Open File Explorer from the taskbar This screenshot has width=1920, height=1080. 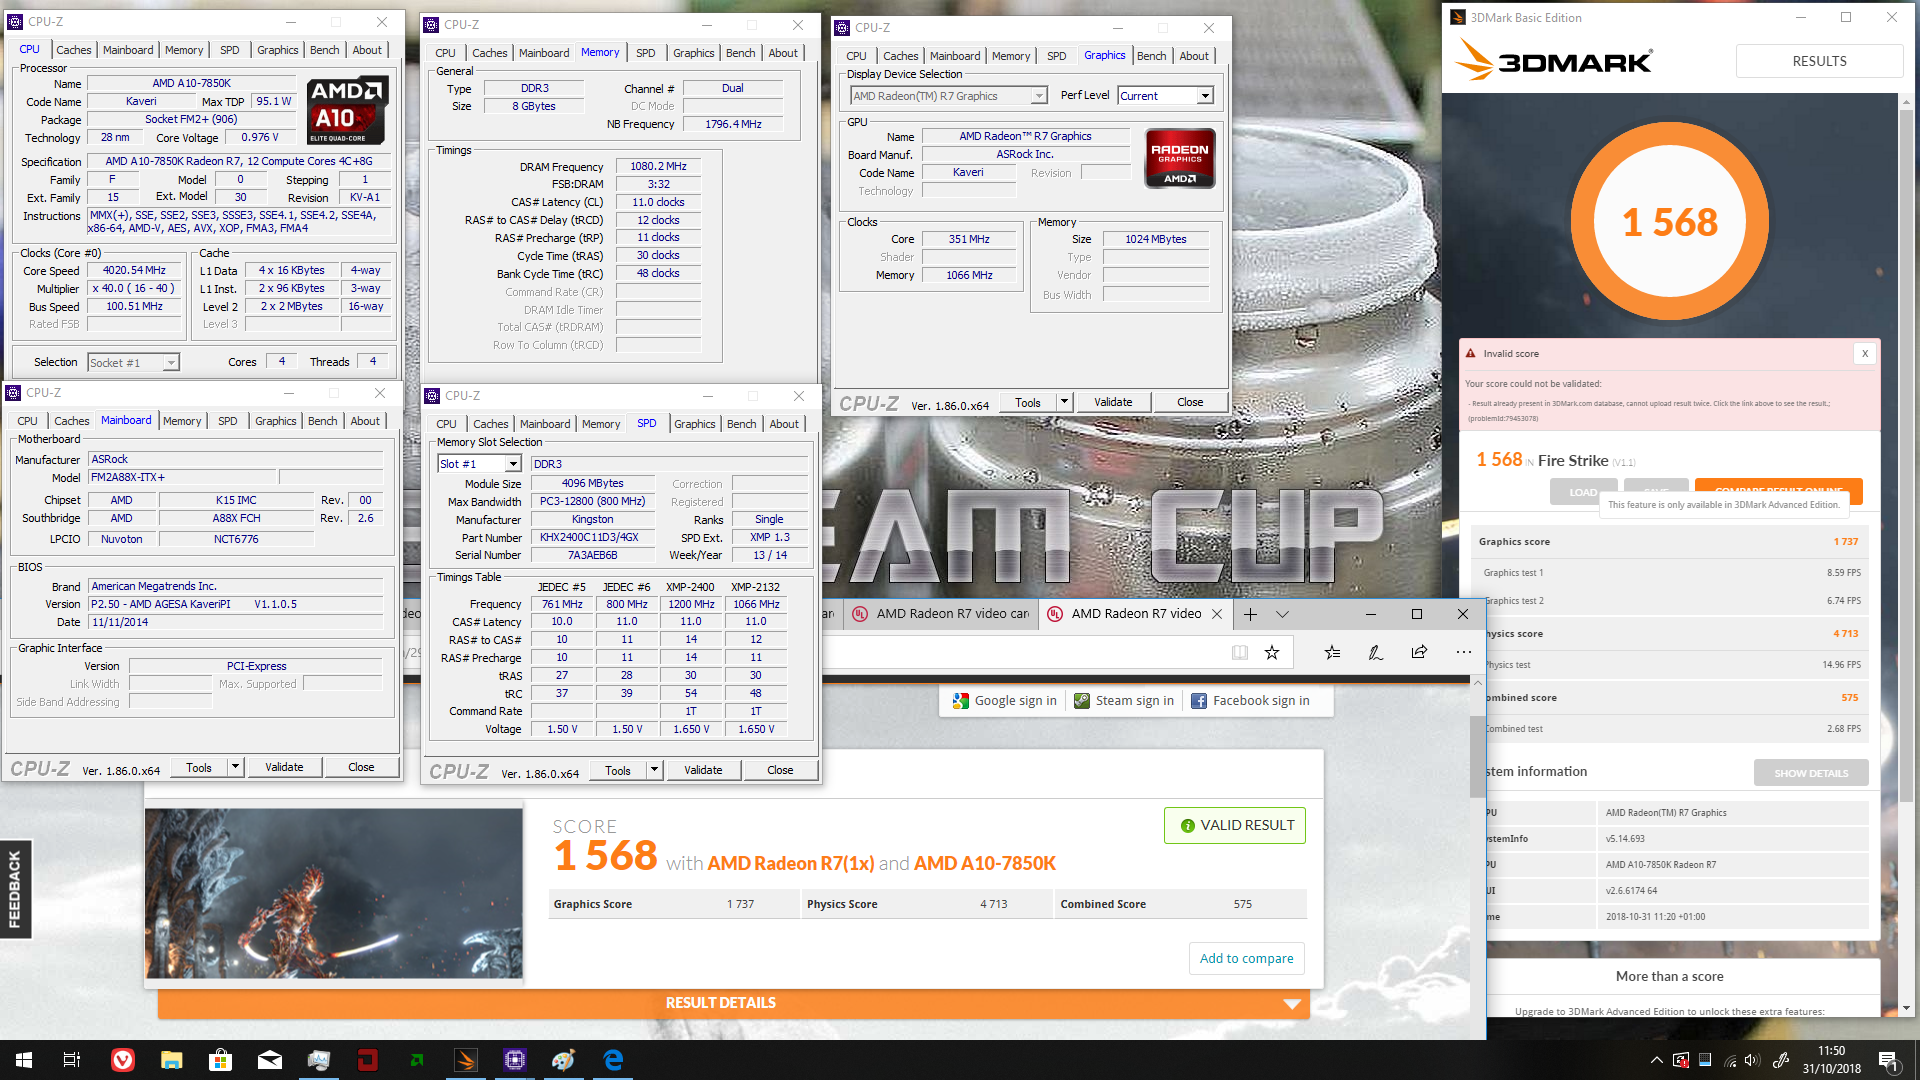171,1060
